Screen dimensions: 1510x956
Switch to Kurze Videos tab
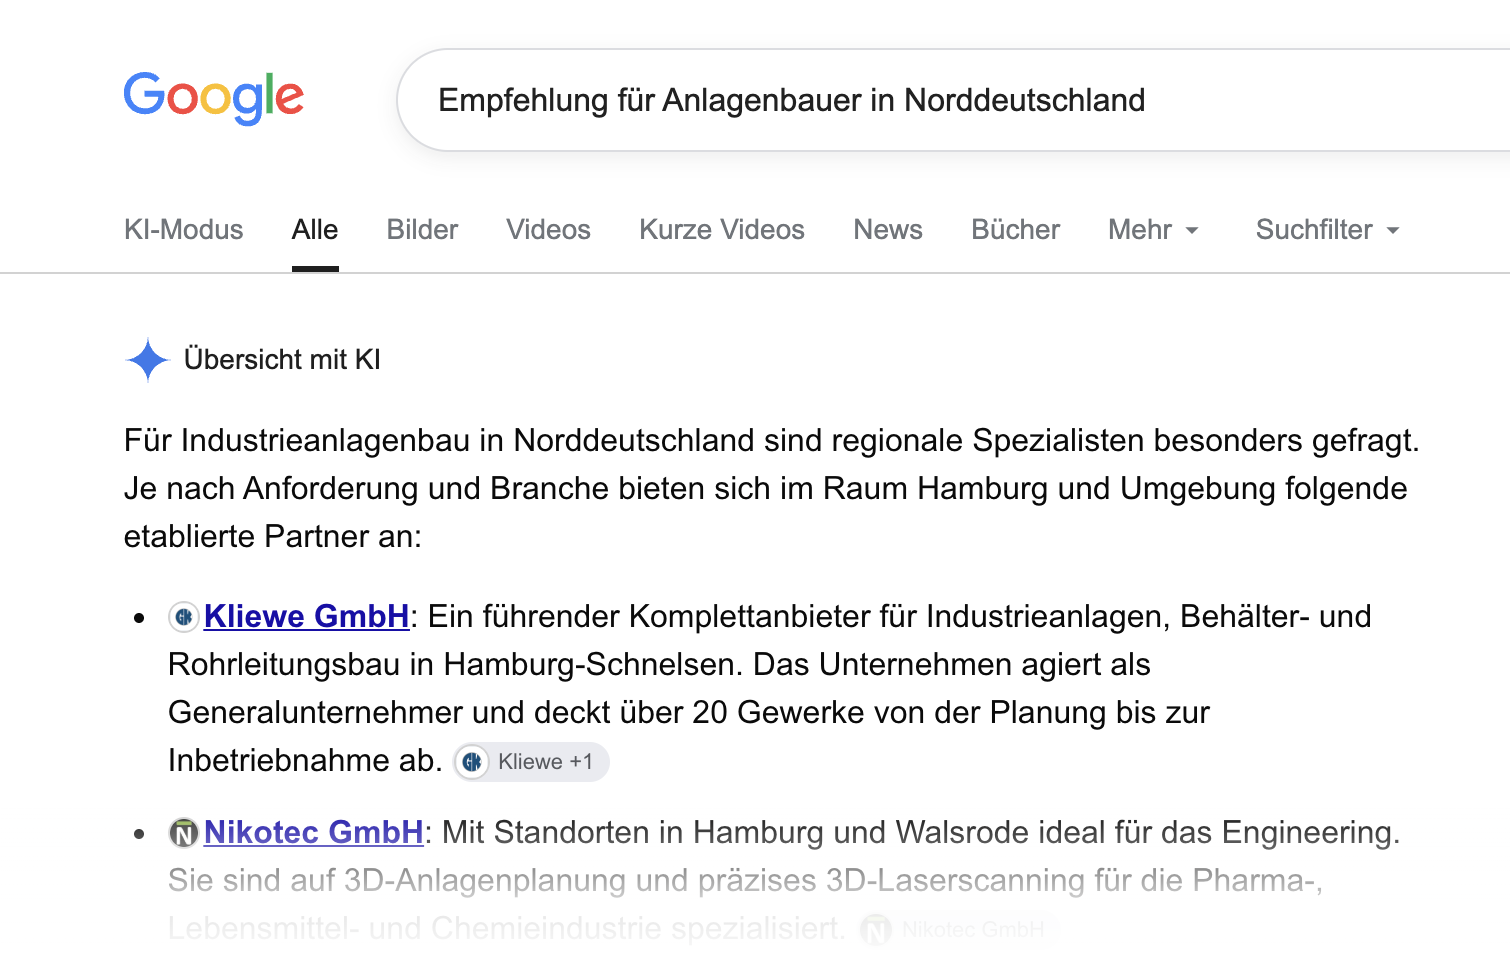pyautogui.click(x=722, y=230)
